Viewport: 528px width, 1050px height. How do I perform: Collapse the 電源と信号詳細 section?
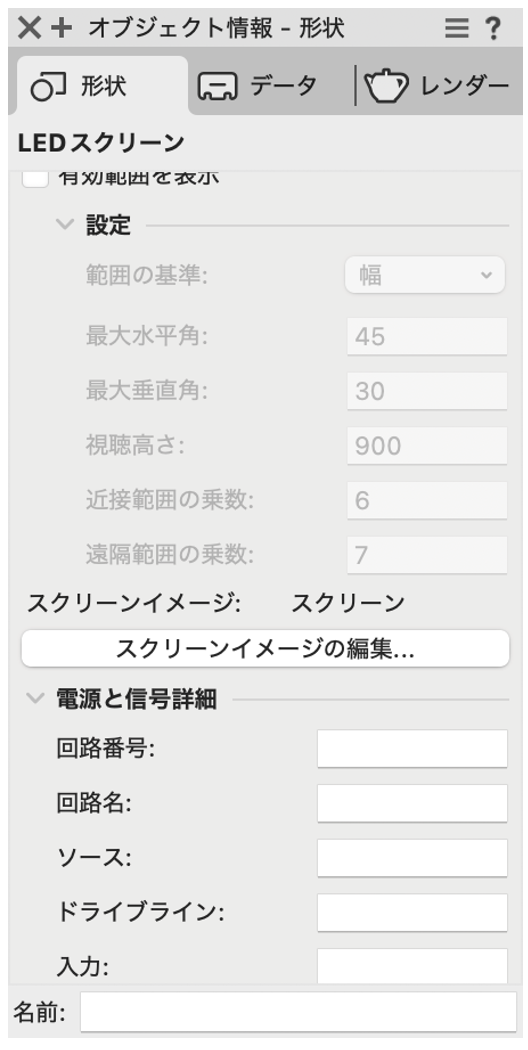pyautogui.click(x=35, y=700)
